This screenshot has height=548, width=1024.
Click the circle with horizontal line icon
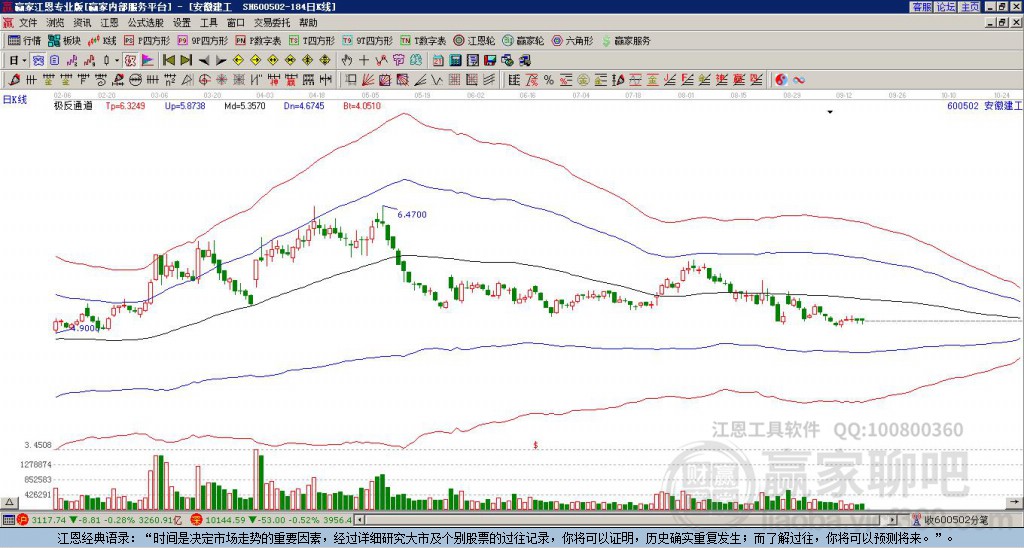point(135,80)
